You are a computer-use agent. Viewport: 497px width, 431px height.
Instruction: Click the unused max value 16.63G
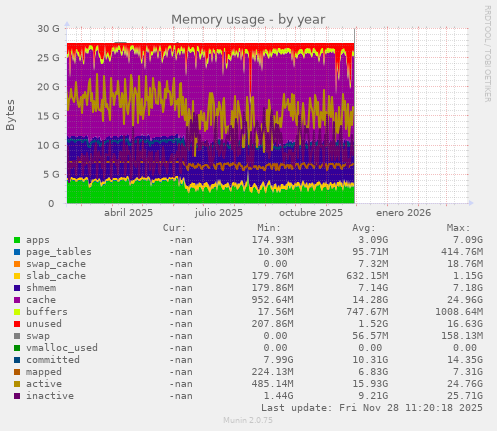tap(465, 324)
